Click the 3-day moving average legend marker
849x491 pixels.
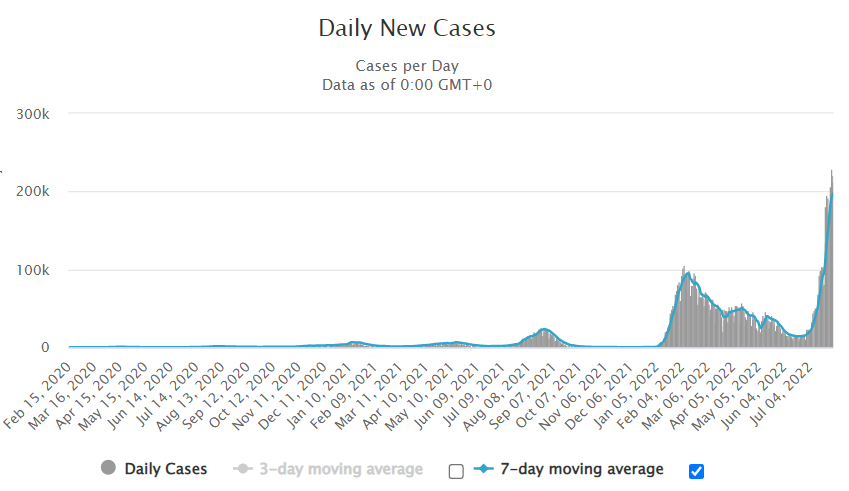coord(242,468)
